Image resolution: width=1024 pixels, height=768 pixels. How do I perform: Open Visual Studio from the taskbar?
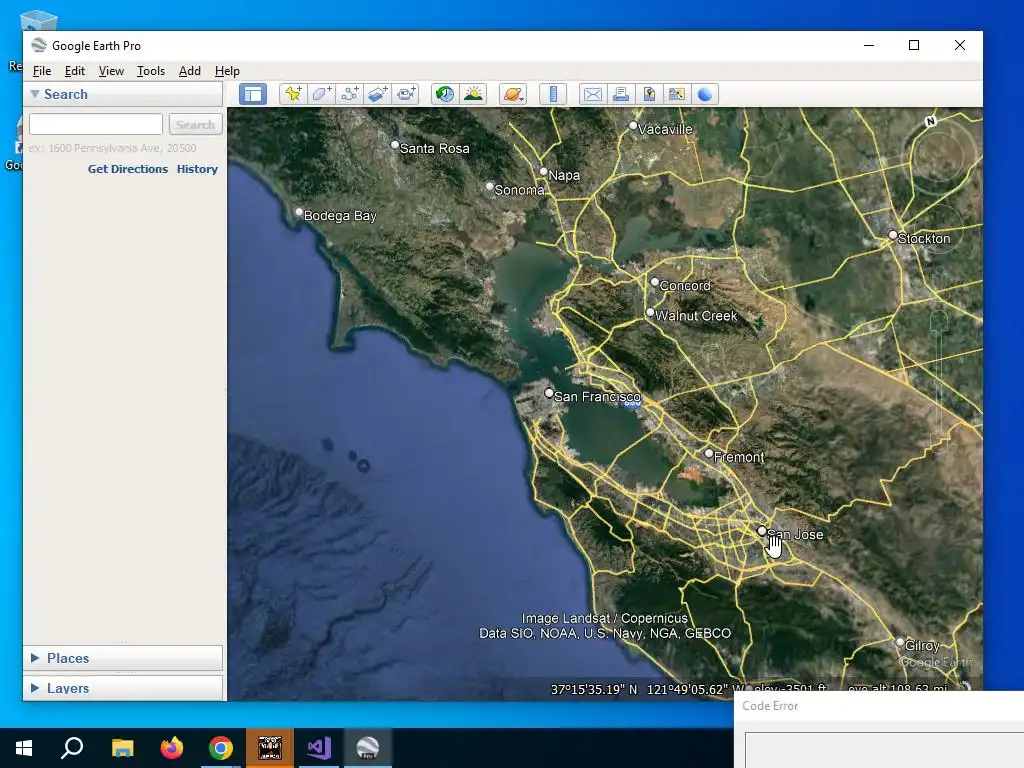[x=319, y=748]
